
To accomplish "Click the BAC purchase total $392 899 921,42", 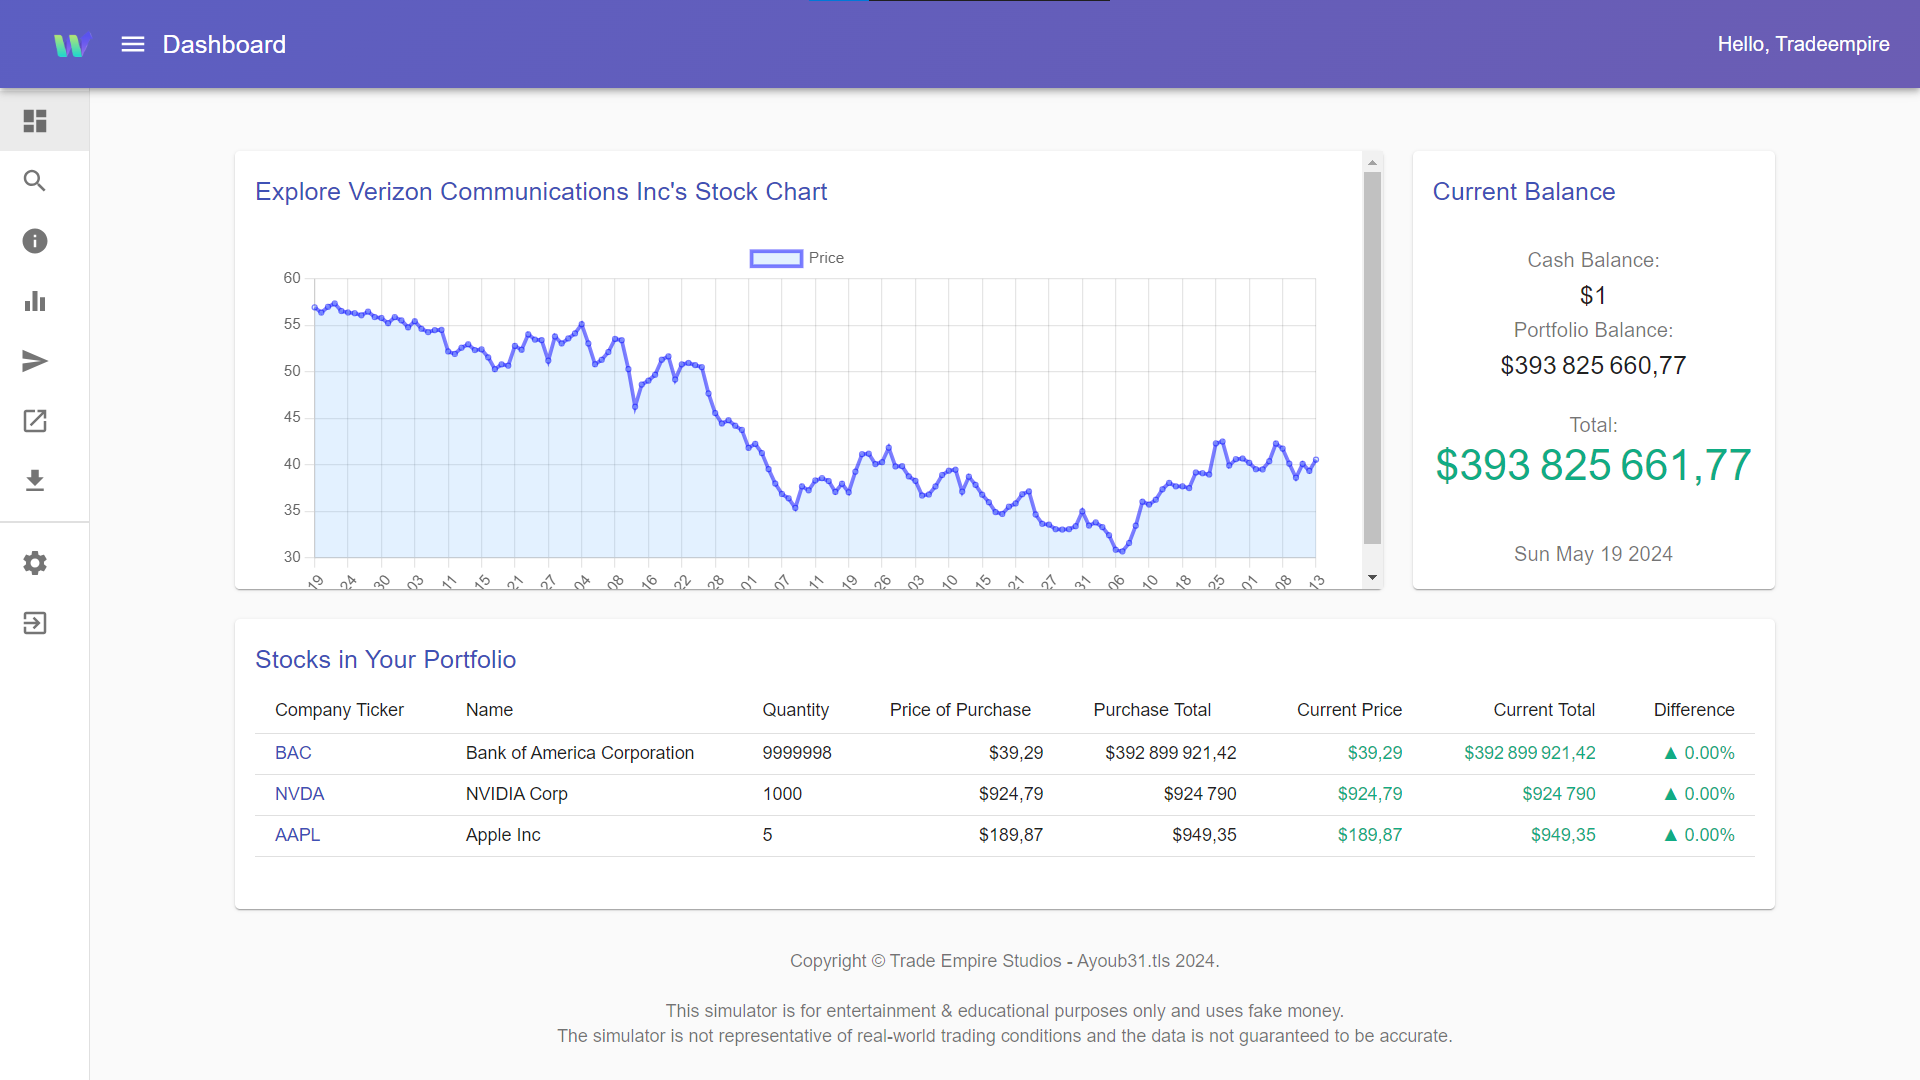I will click(1170, 753).
